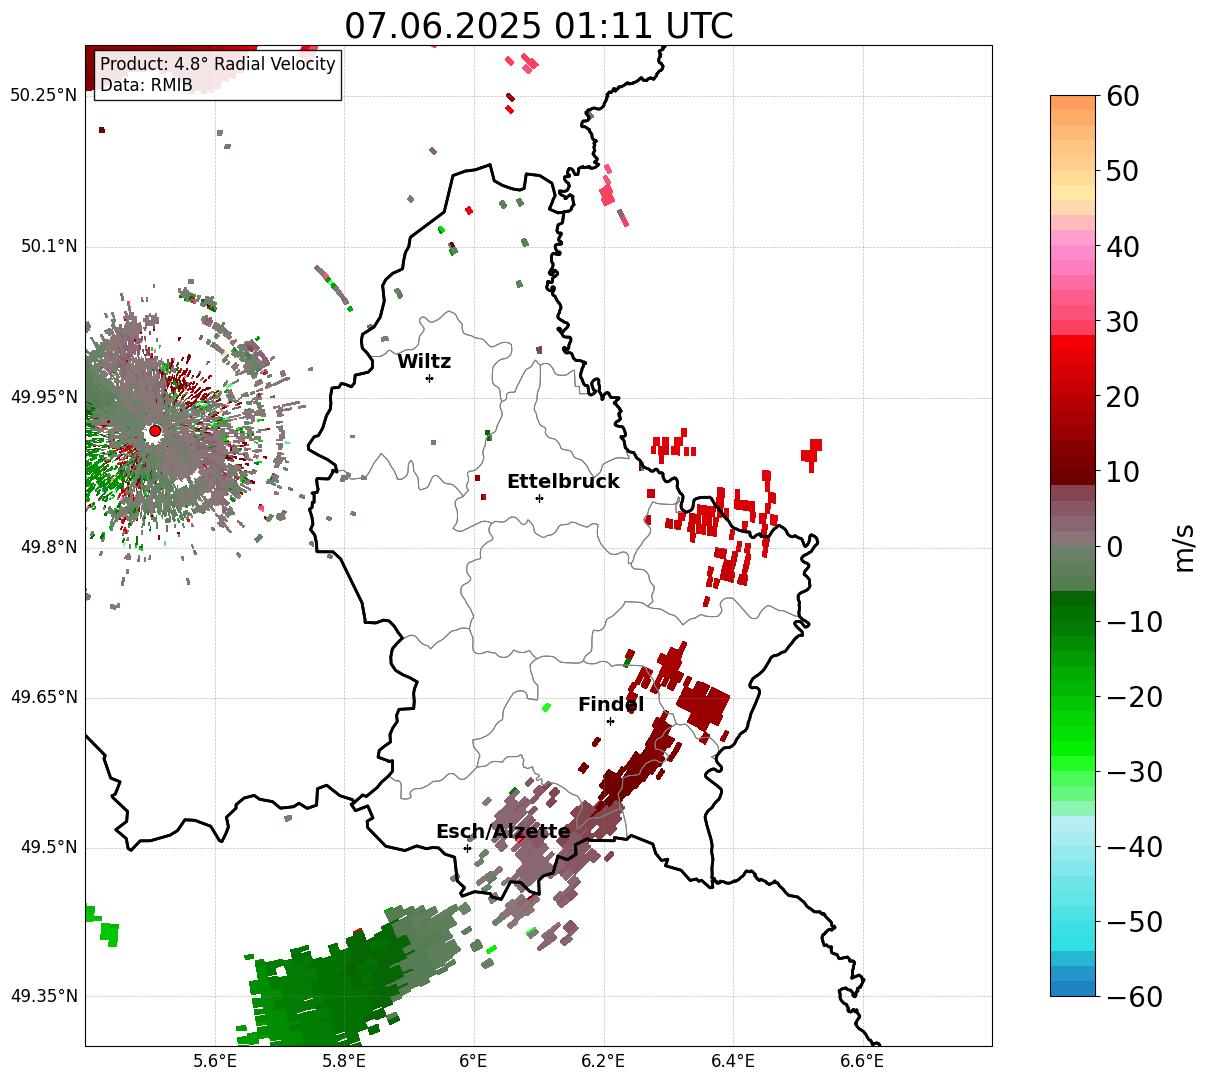
Task: Click the m/s colorbar unit label
Action: tap(1184, 546)
